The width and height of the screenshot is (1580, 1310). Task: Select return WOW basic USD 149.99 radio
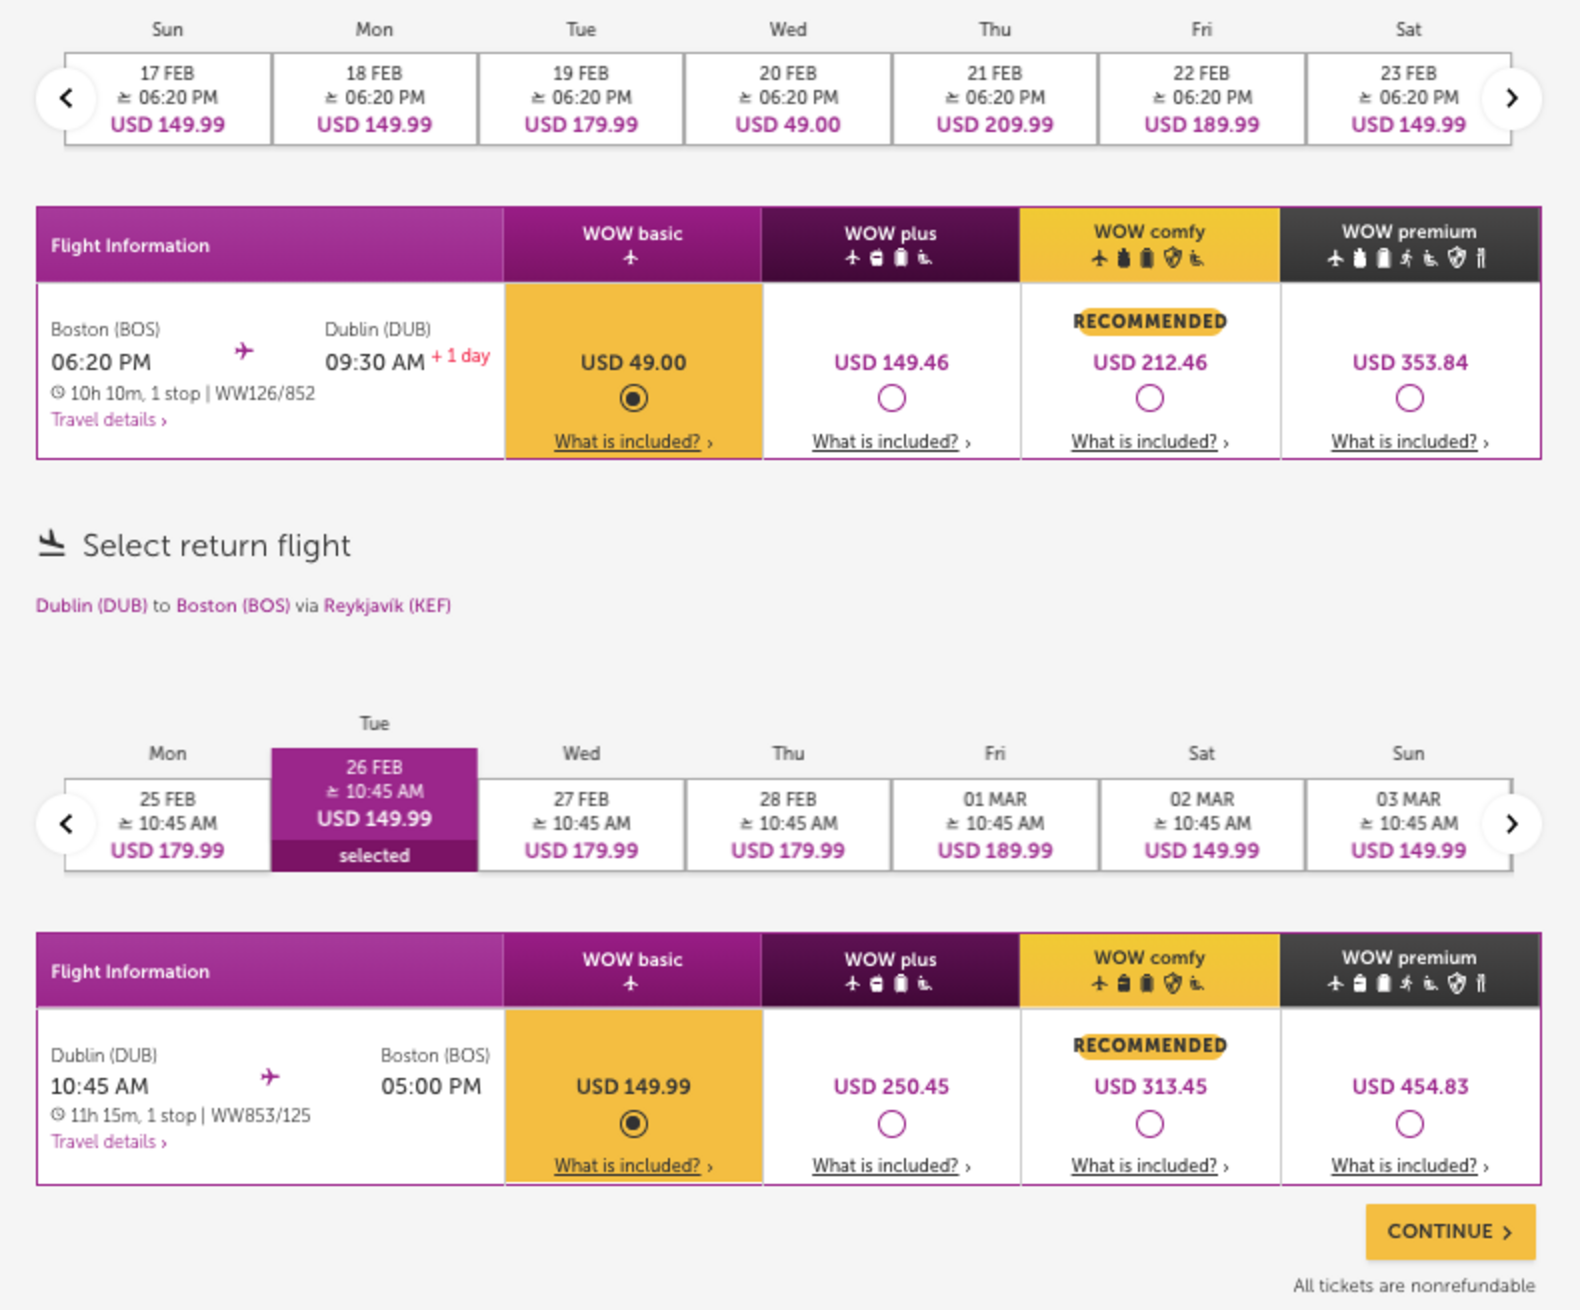[x=633, y=1124]
